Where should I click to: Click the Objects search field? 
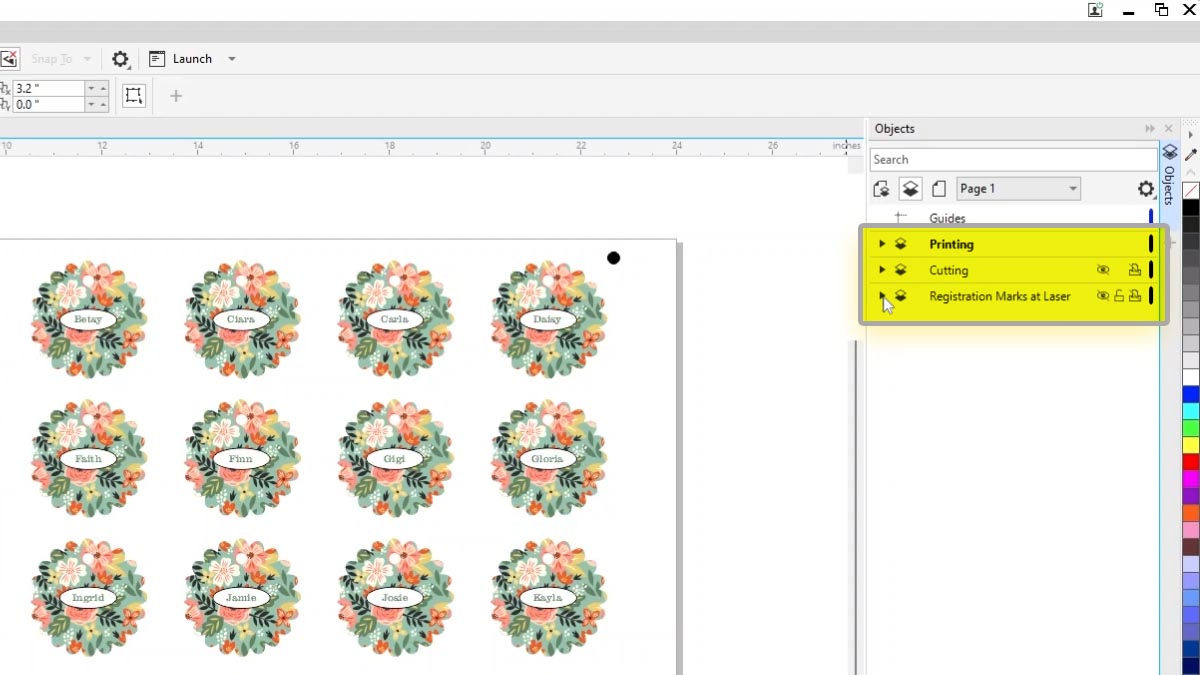(1012, 160)
